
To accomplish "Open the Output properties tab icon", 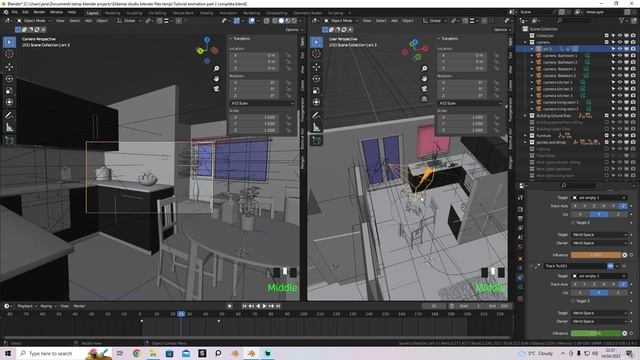I will point(520,219).
